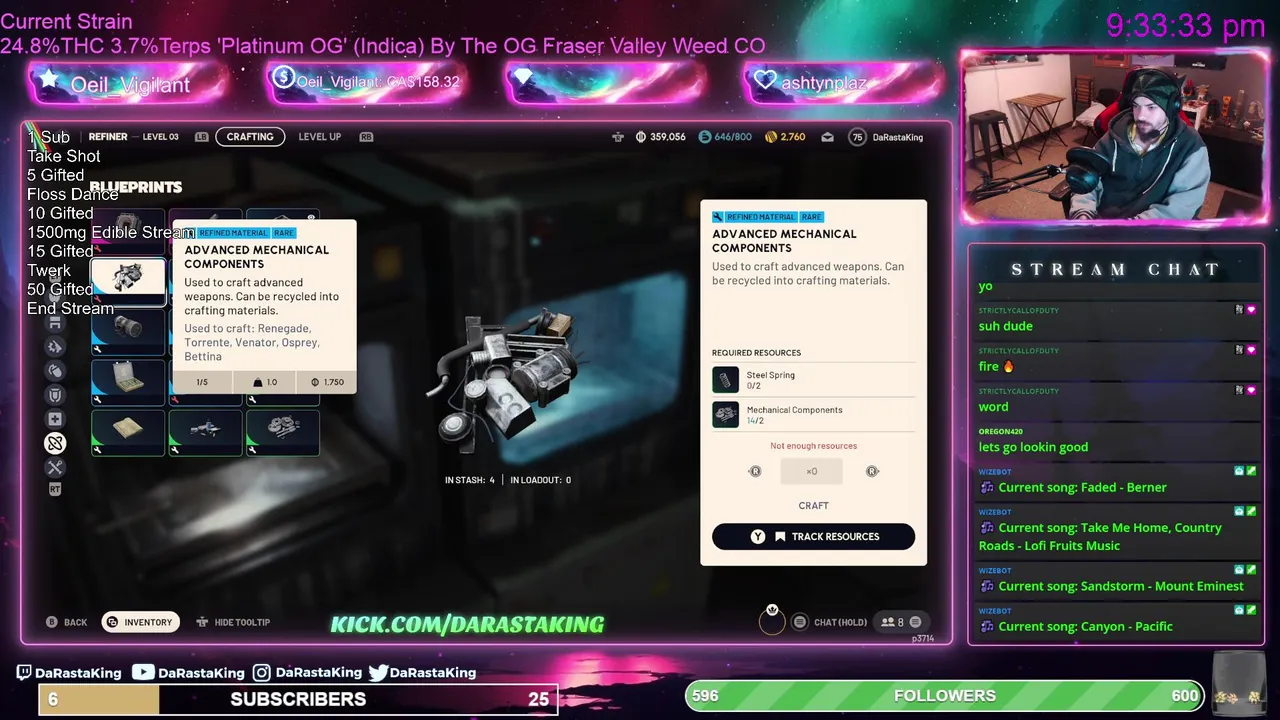The image size is (1280, 720).
Task: Click the emote wheel circle icon
Action: (x=771, y=621)
